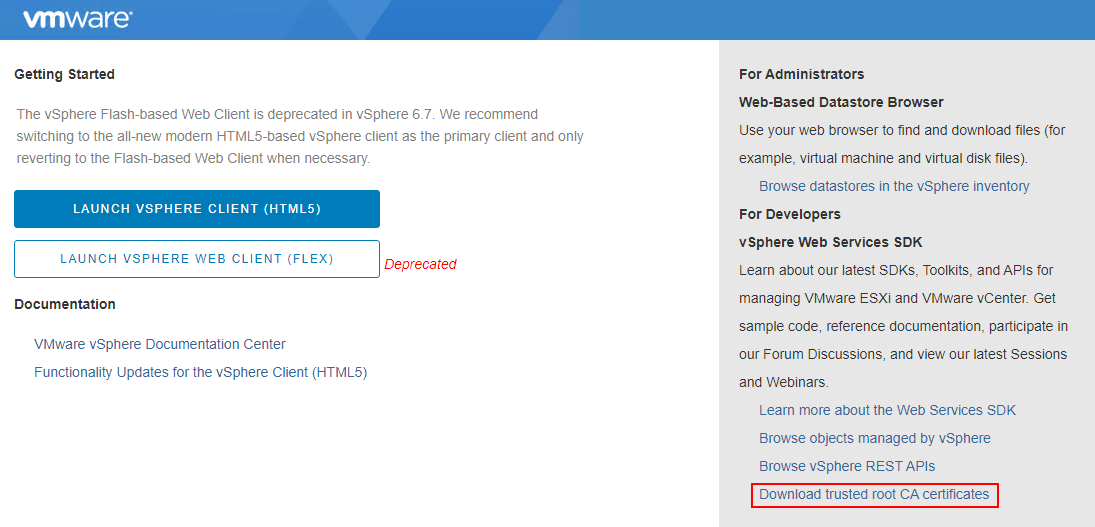Launch the vSphere Web Client (FLEX)
Image resolution: width=1095 pixels, height=527 pixels.
click(x=197, y=259)
